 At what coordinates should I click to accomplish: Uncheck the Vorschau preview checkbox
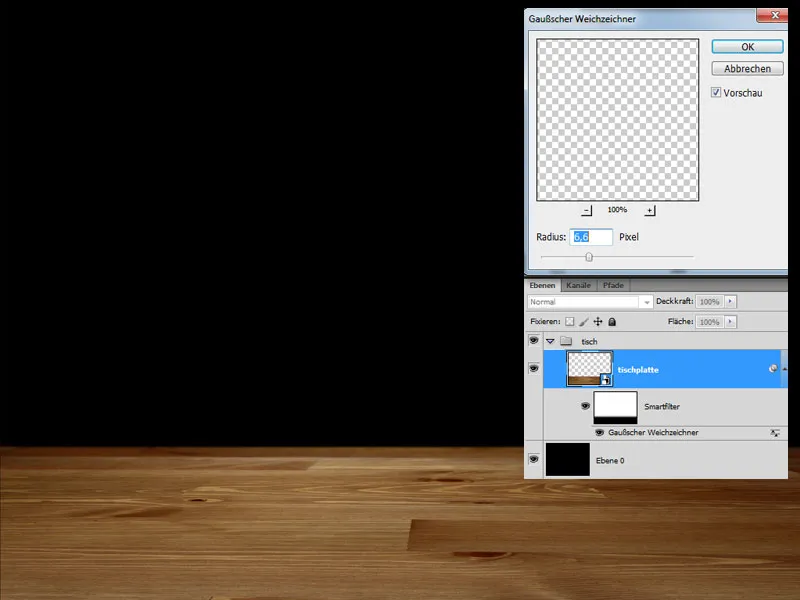pyautogui.click(x=716, y=92)
